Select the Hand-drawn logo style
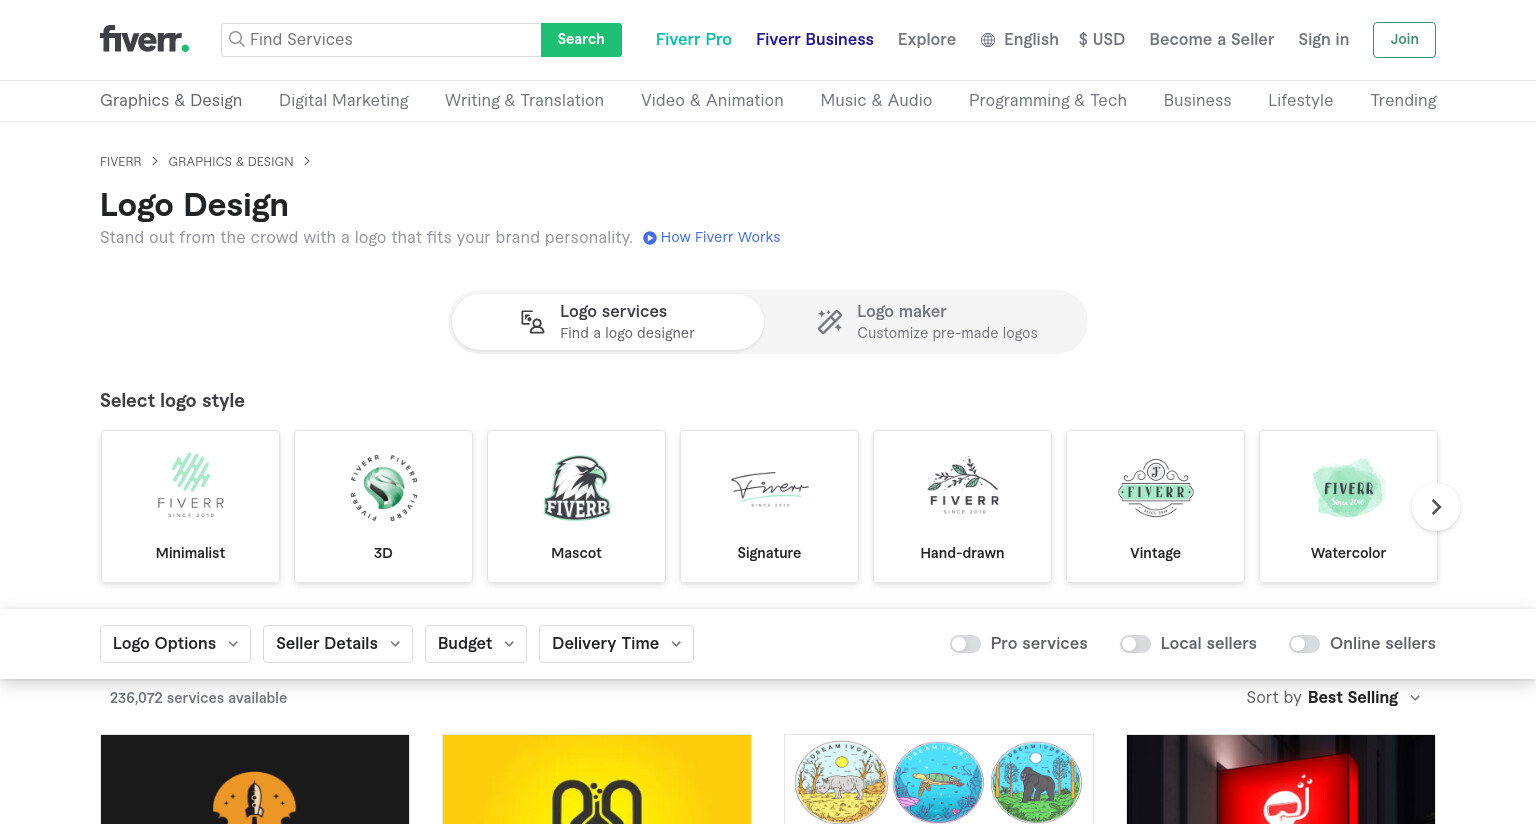 [962, 506]
